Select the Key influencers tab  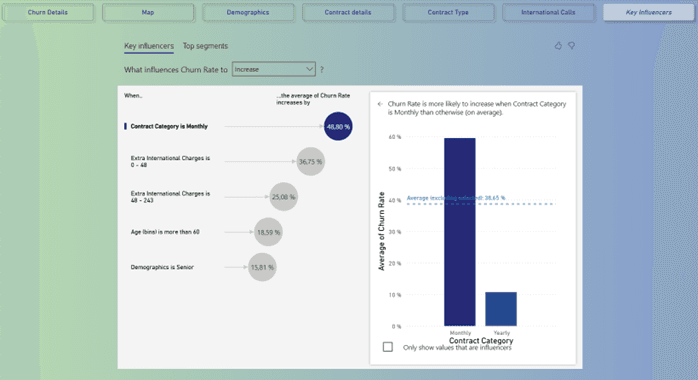[x=149, y=46]
